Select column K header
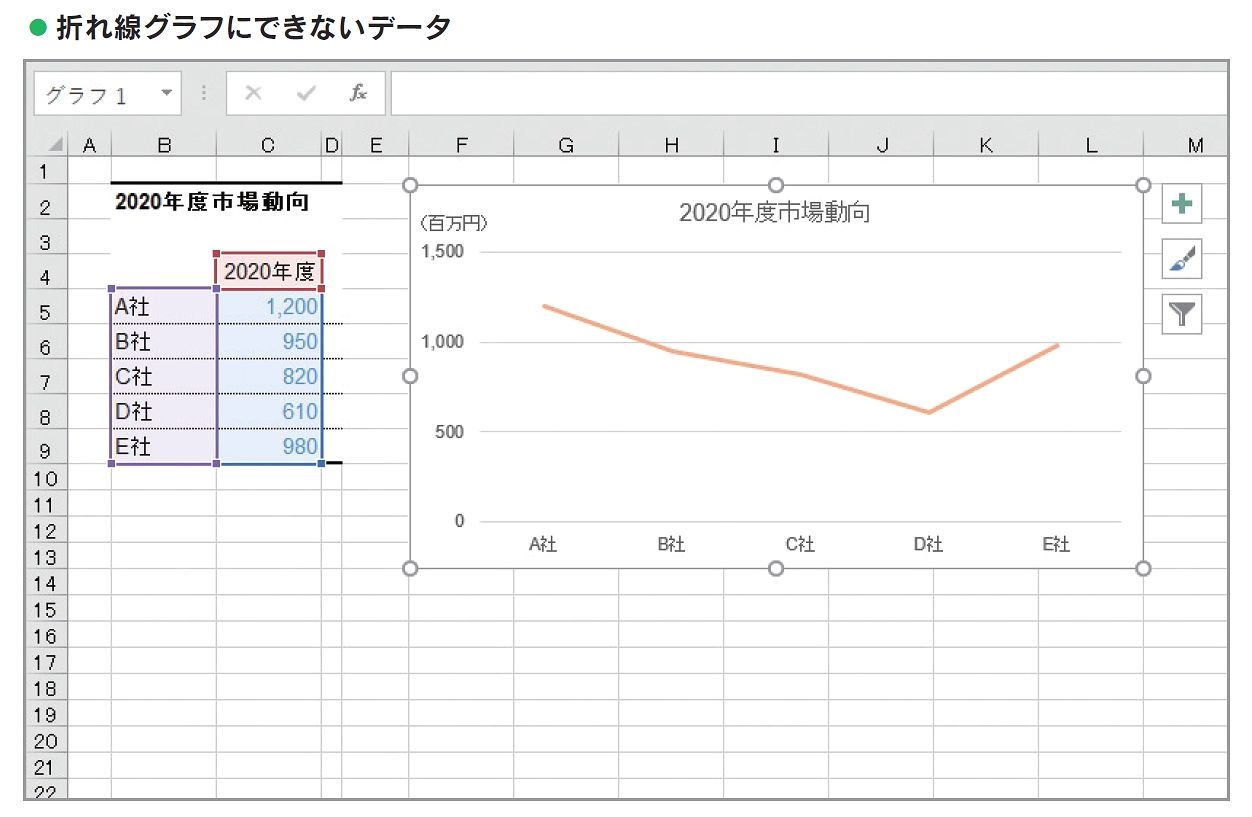This screenshot has width=1252, height=817. point(986,146)
